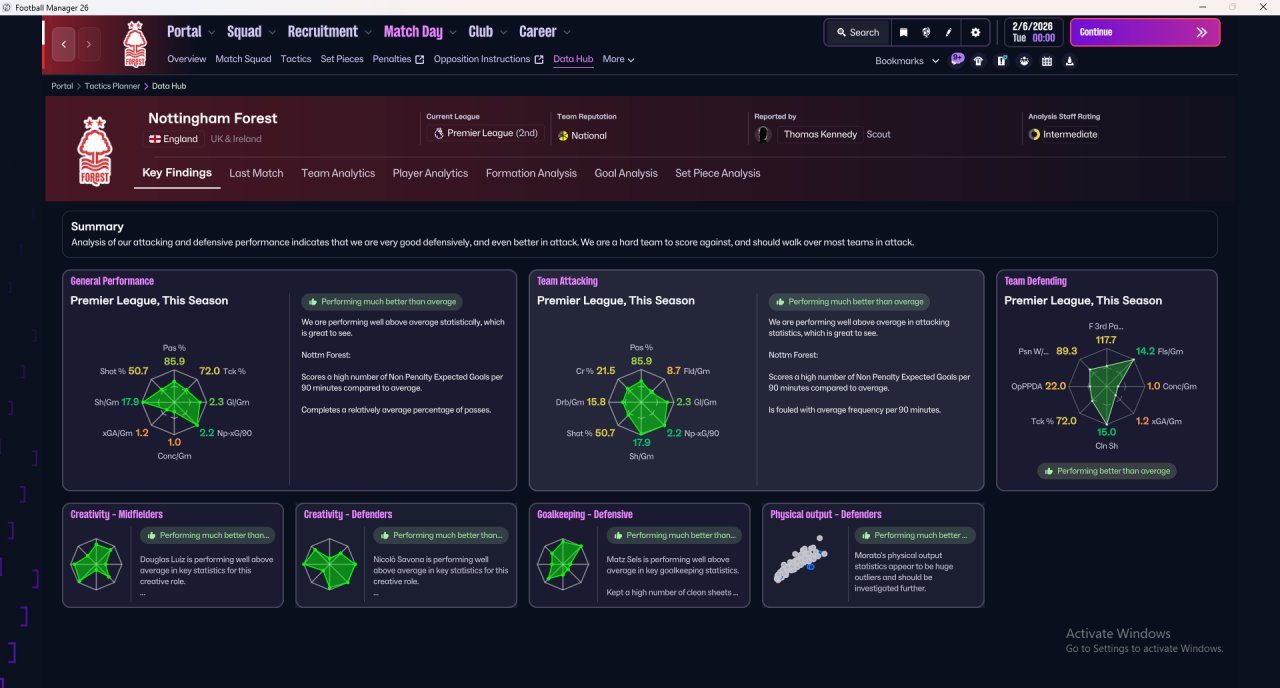Switch to the Last Match tab
The height and width of the screenshot is (688, 1280).
[x=256, y=173]
